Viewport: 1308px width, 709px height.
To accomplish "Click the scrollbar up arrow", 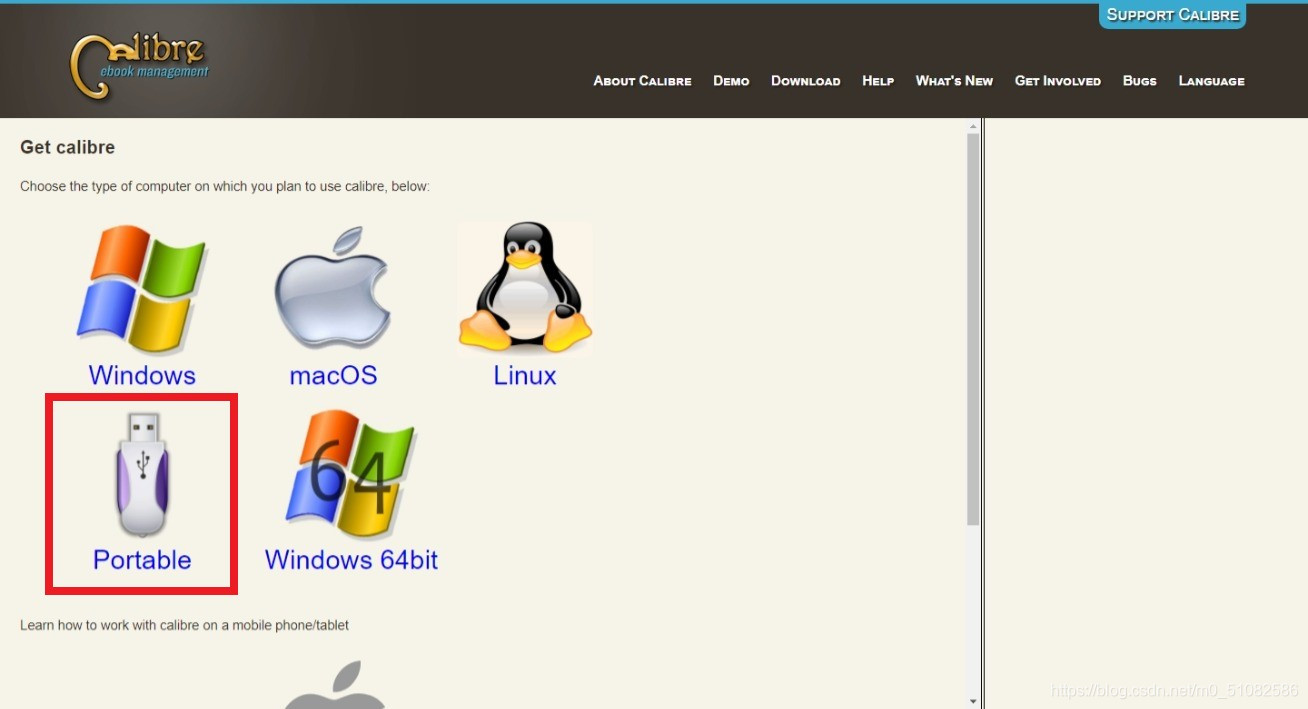I will 973,127.
